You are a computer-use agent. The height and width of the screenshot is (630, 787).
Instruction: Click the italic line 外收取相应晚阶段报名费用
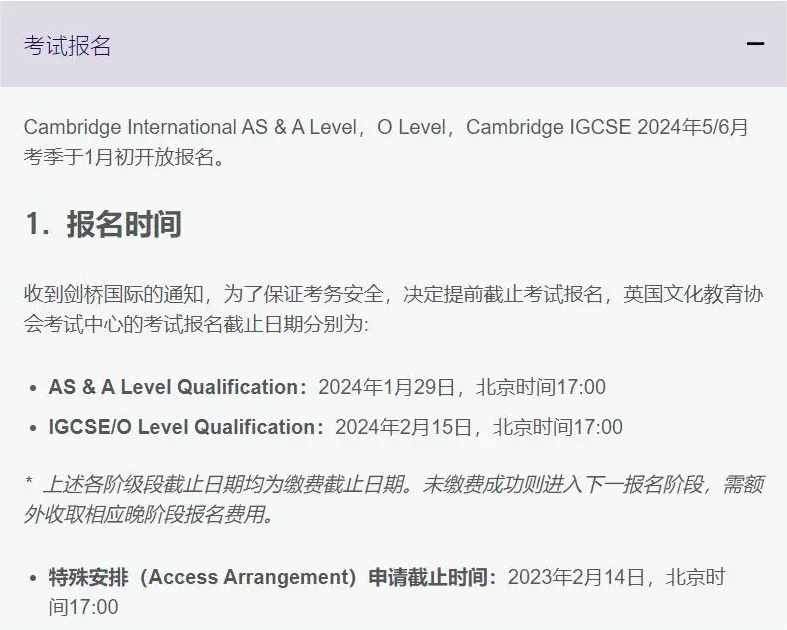tap(149, 514)
